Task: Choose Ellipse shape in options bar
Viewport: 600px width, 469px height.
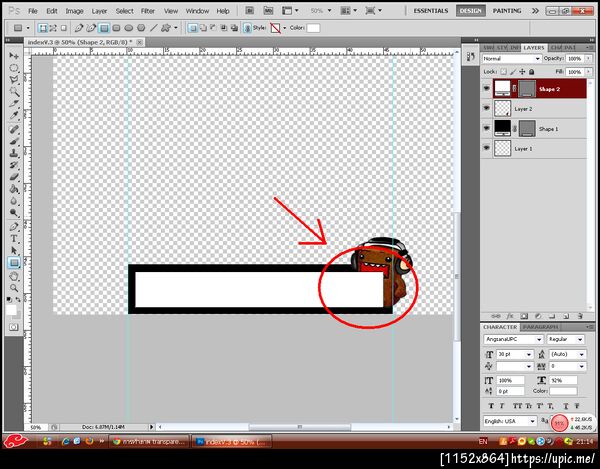Action: click(129, 28)
